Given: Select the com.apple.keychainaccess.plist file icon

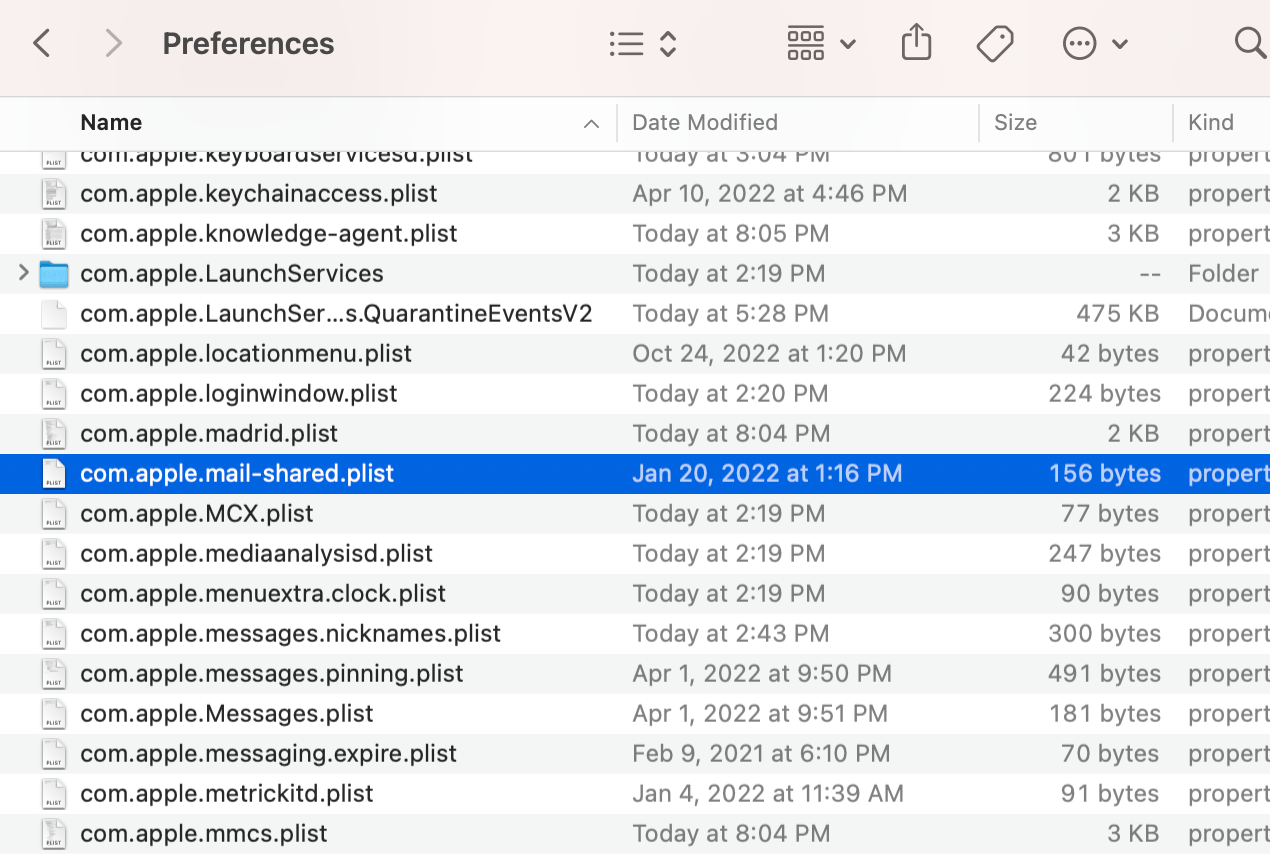Looking at the screenshot, I should tap(54, 194).
